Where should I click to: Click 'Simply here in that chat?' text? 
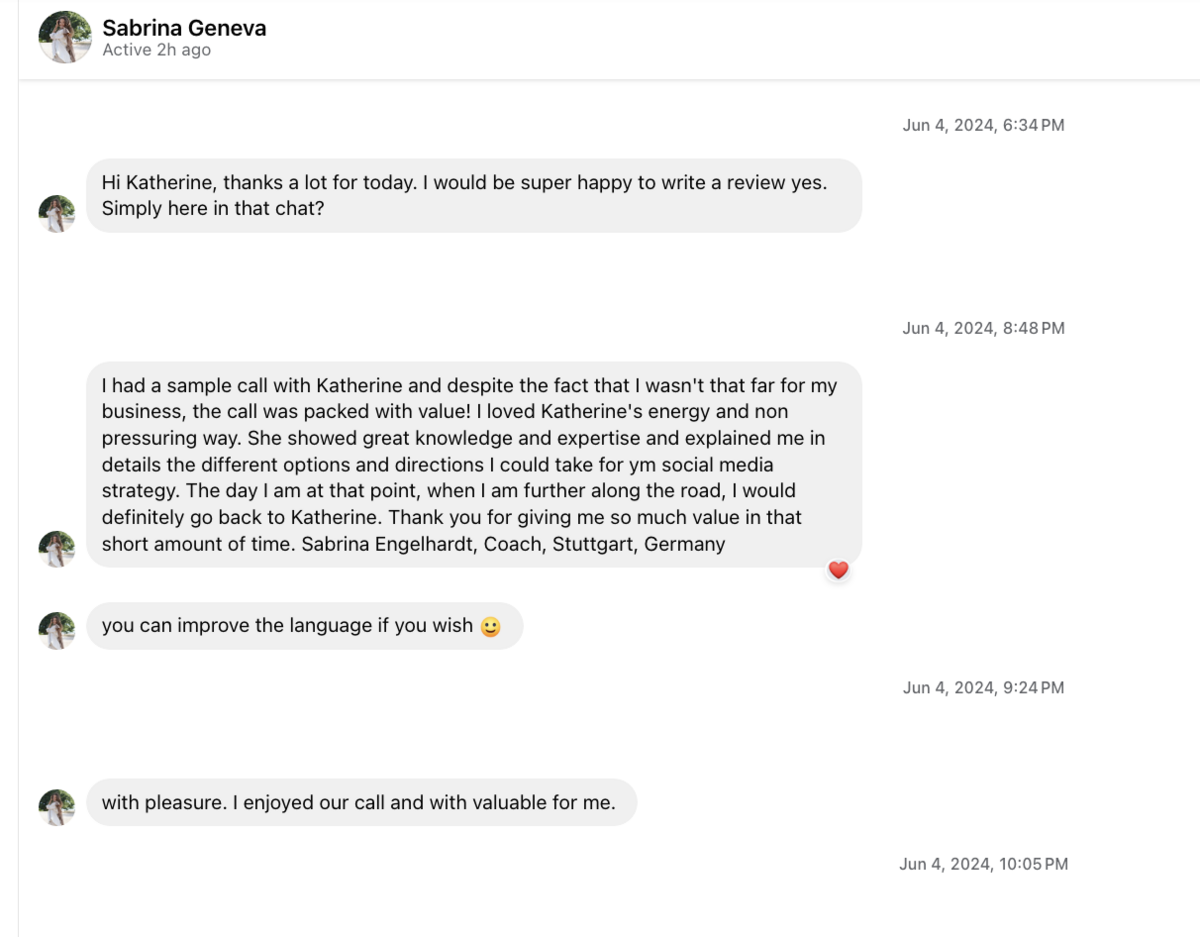[213, 210]
